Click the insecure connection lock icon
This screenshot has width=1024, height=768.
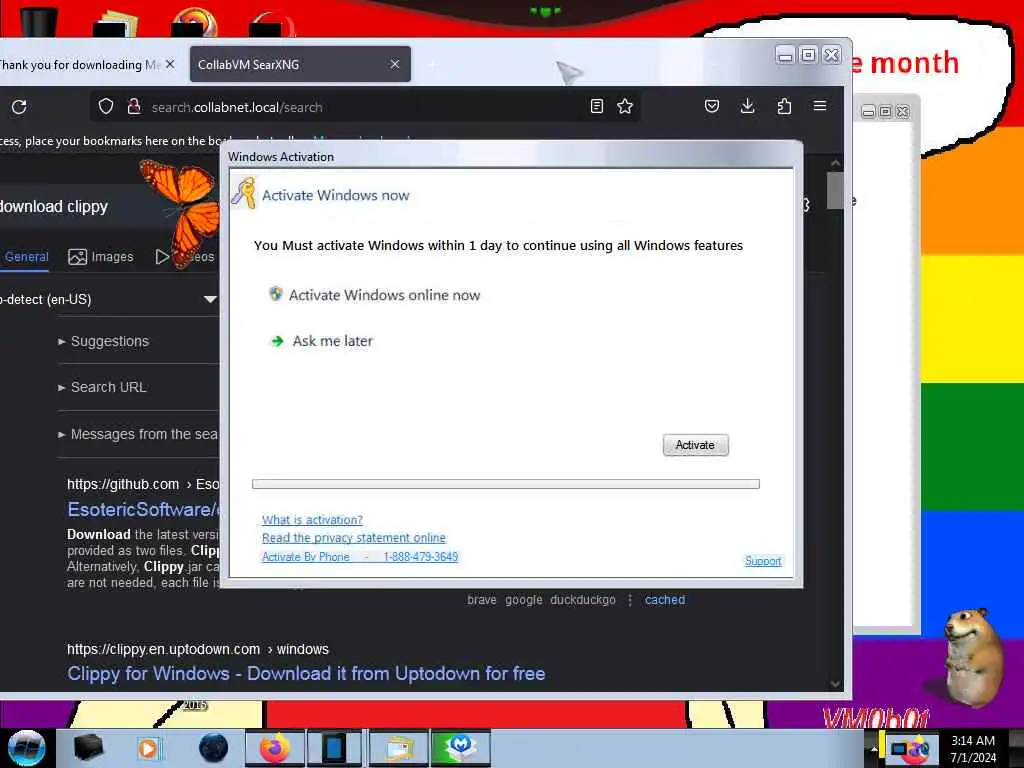(134, 106)
